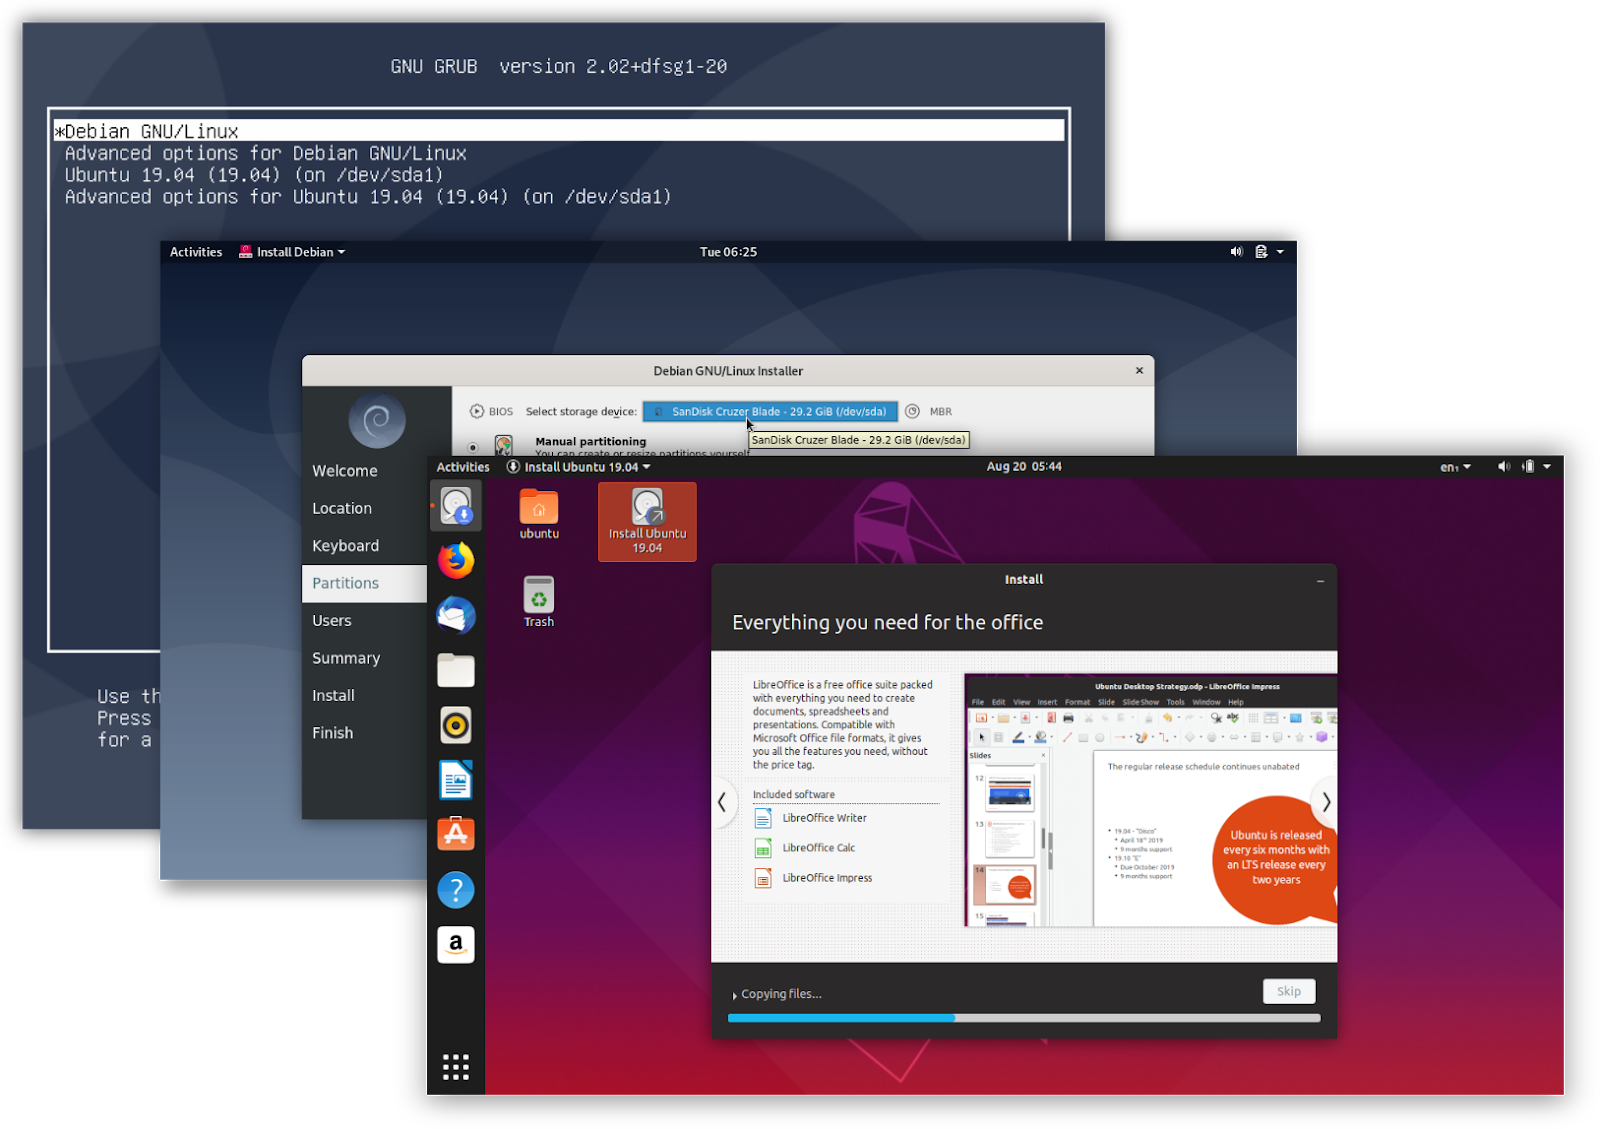Screen dimensions: 1600x1129
Task: Open the SanDisk Cruzer Blade storage device dropdown
Action: (770, 410)
